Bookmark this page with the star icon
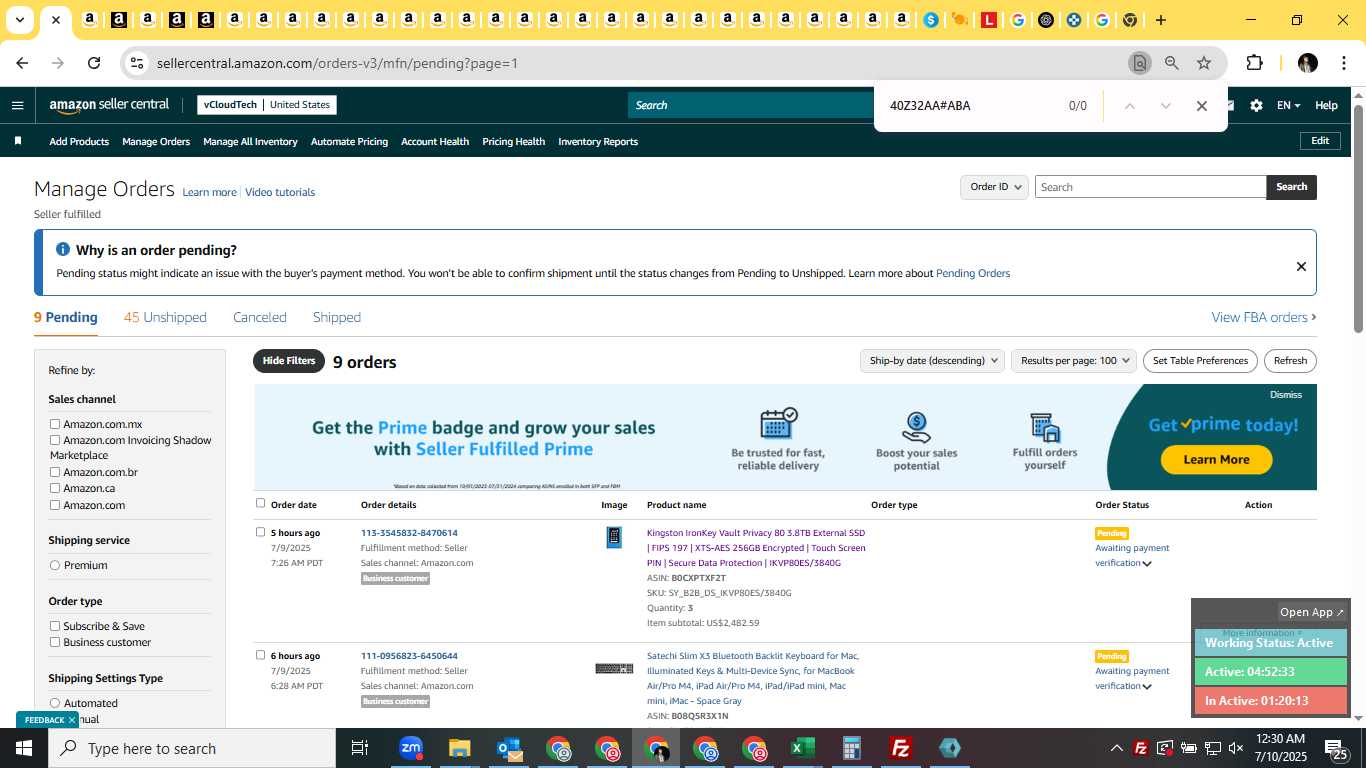This screenshot has width=1366, height=768. (1204, 63)
